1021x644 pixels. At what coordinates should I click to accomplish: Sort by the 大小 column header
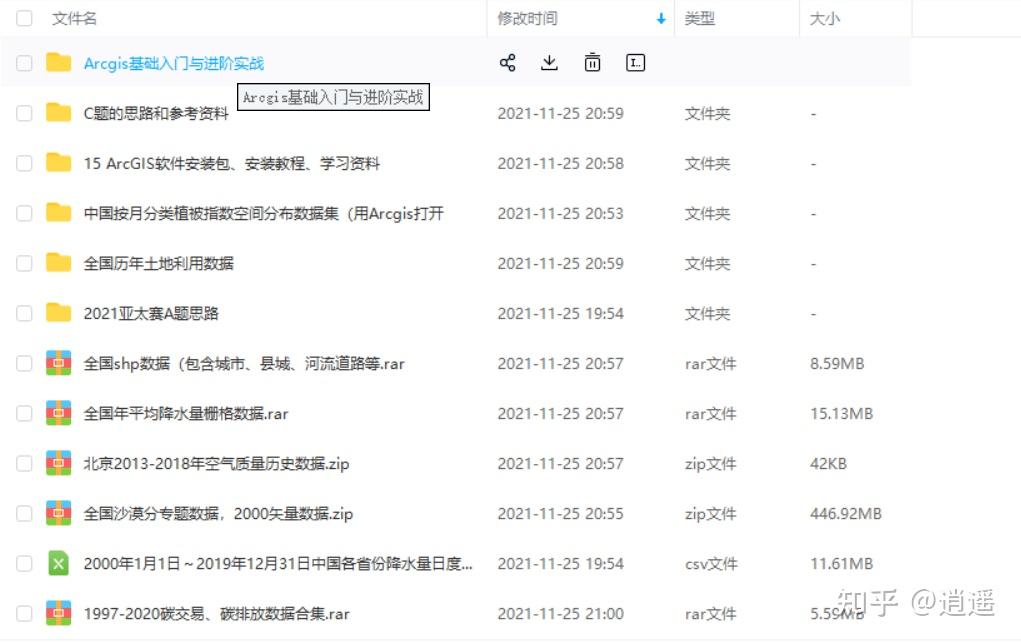[824, 19]
